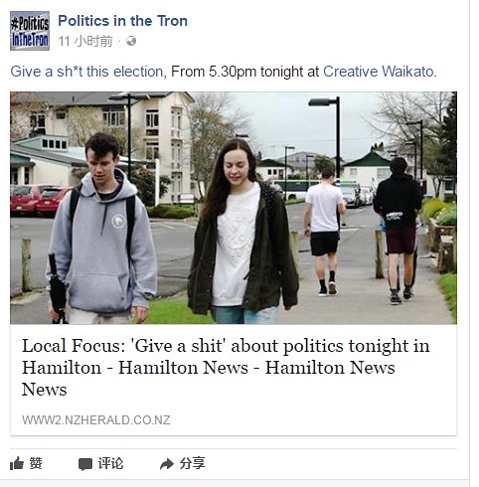Click the speech bubble comment icon
This screenshot has height=487, width=479.
click(85, 464)
